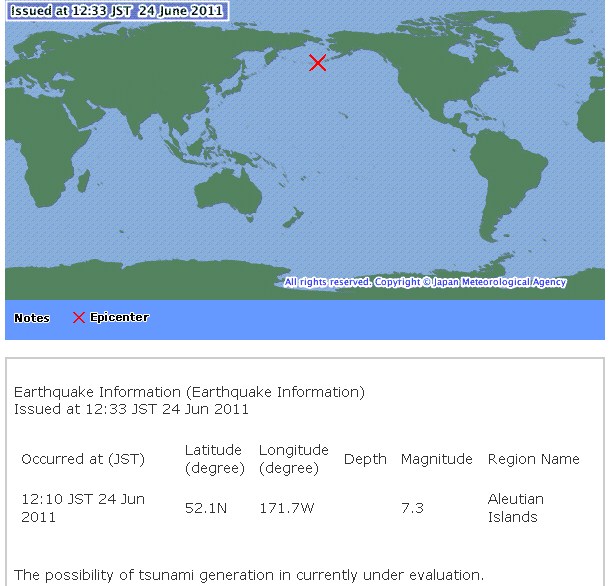The image size is (613, 586).
Task: Click the Epicenter legend label
Action: coord(119,318)
